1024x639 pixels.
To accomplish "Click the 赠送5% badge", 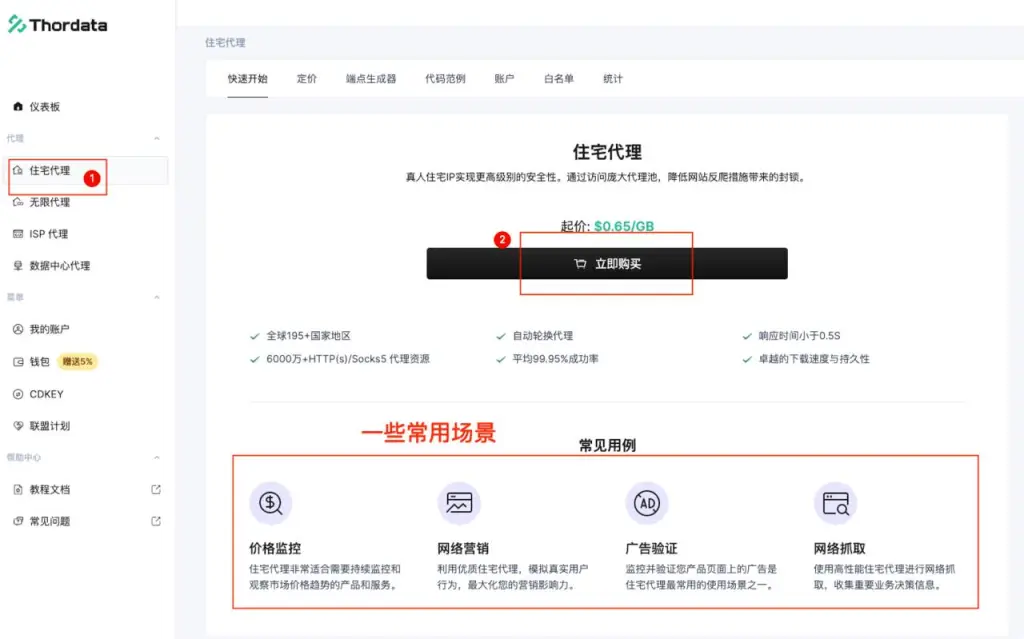I will 78,361.
